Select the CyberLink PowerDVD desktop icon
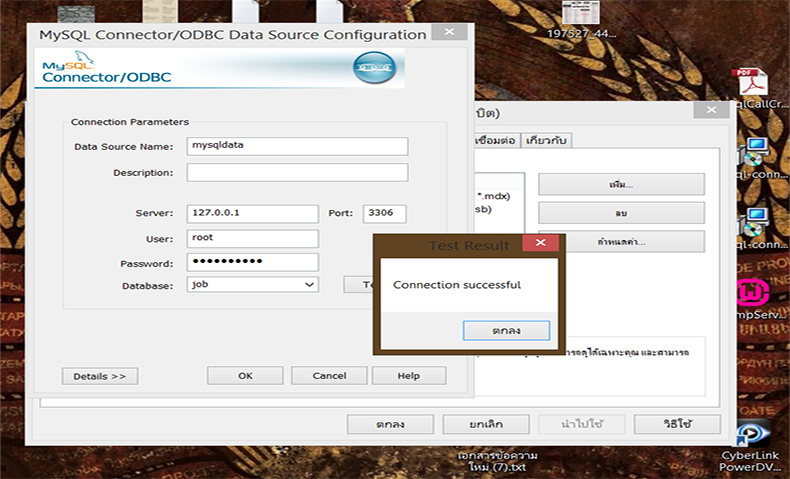The image size is (790, 479). 751,434
